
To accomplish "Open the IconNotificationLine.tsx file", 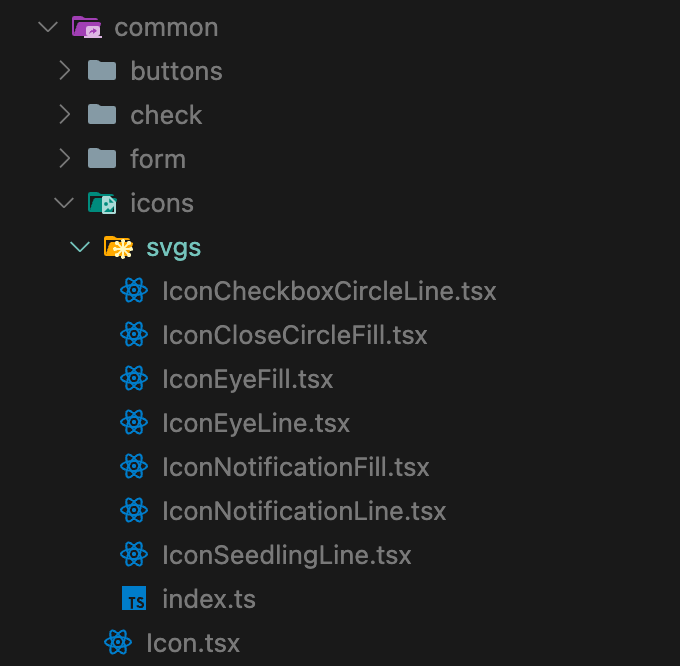I will click(x=304, y=511).
